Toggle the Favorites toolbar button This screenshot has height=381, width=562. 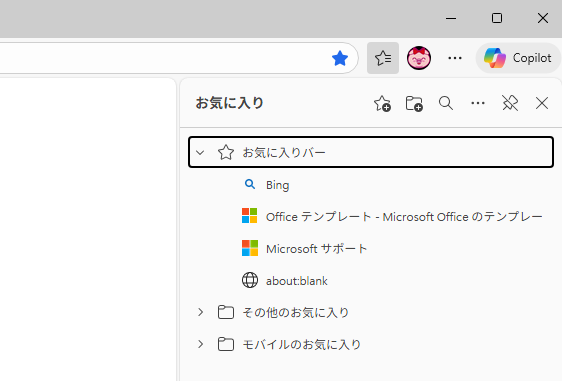coord(383,58)
